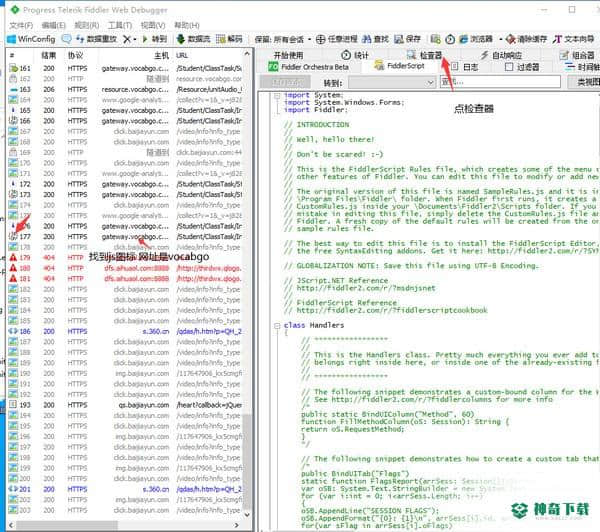Screen dimensions: 600x532
Task: Switch to the 组合器 composer tab
Action: (x=577, y=55)
